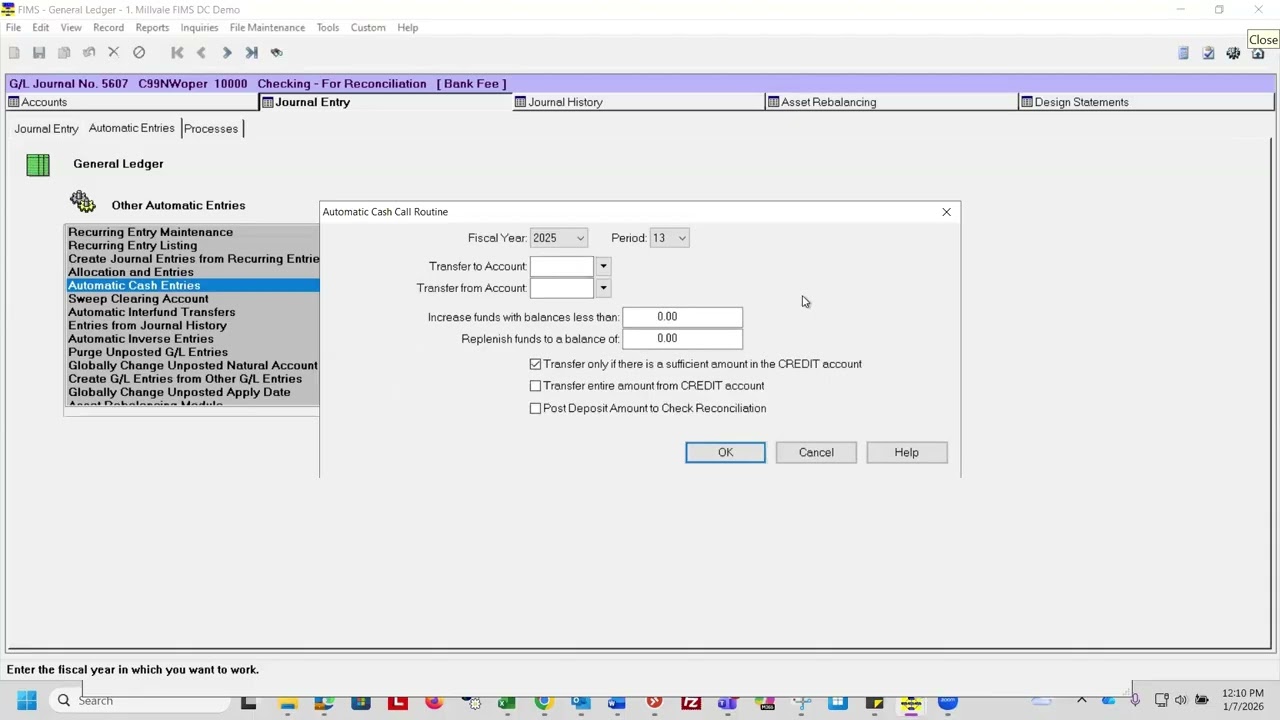Click the black gear icon at top right

point(1233,53)
